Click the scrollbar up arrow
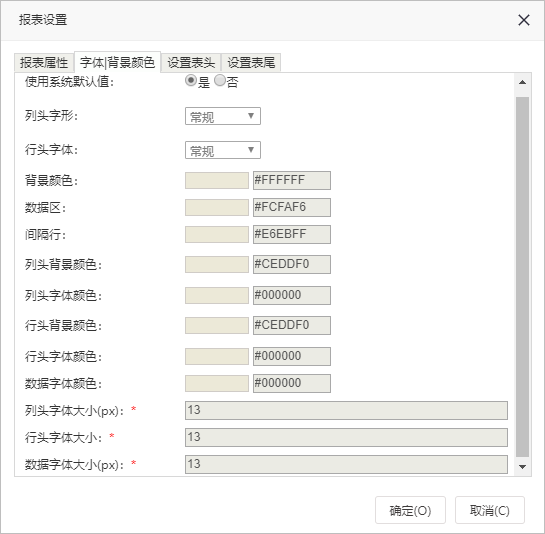The image size is (545, 534). click(x=522, y=82)
